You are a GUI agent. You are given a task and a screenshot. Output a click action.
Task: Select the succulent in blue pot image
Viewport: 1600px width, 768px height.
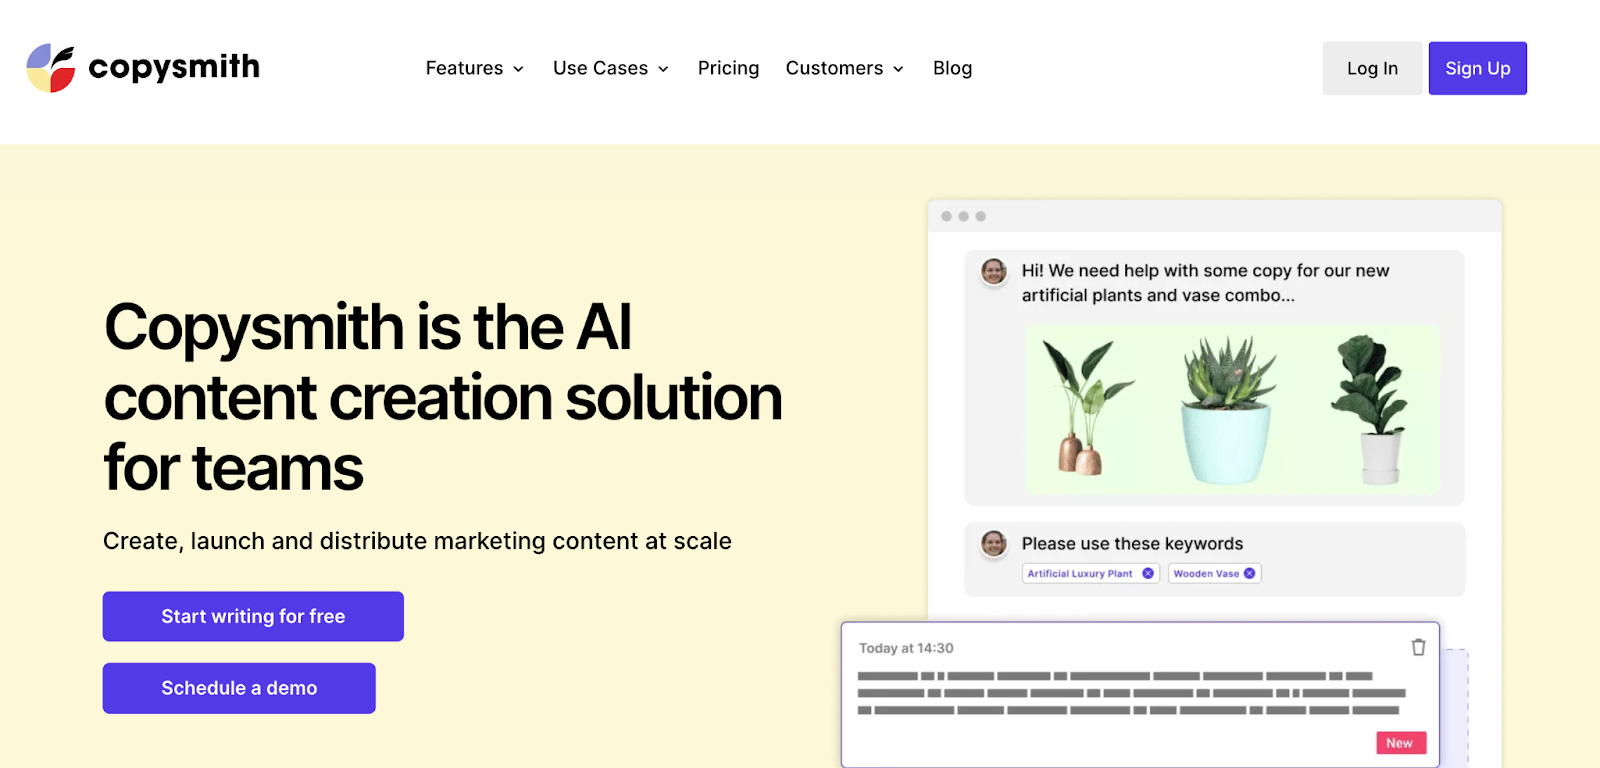click(1228, 410)
